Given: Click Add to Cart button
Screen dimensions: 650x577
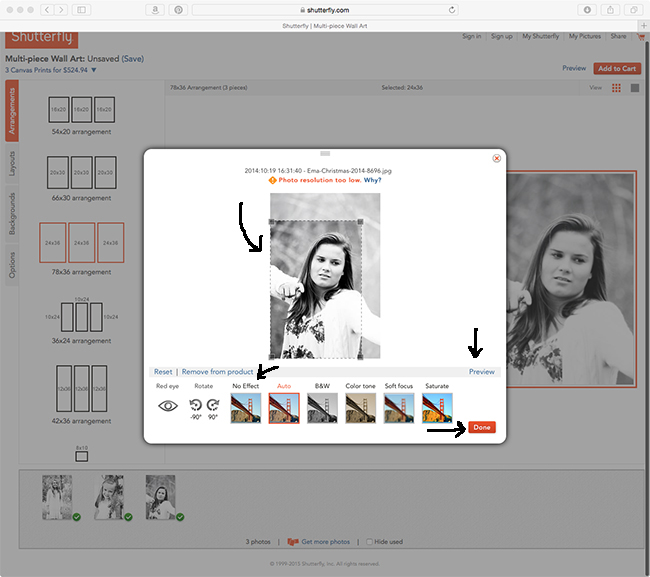Looking at the screenshot, I should click(x=617, y=68).
